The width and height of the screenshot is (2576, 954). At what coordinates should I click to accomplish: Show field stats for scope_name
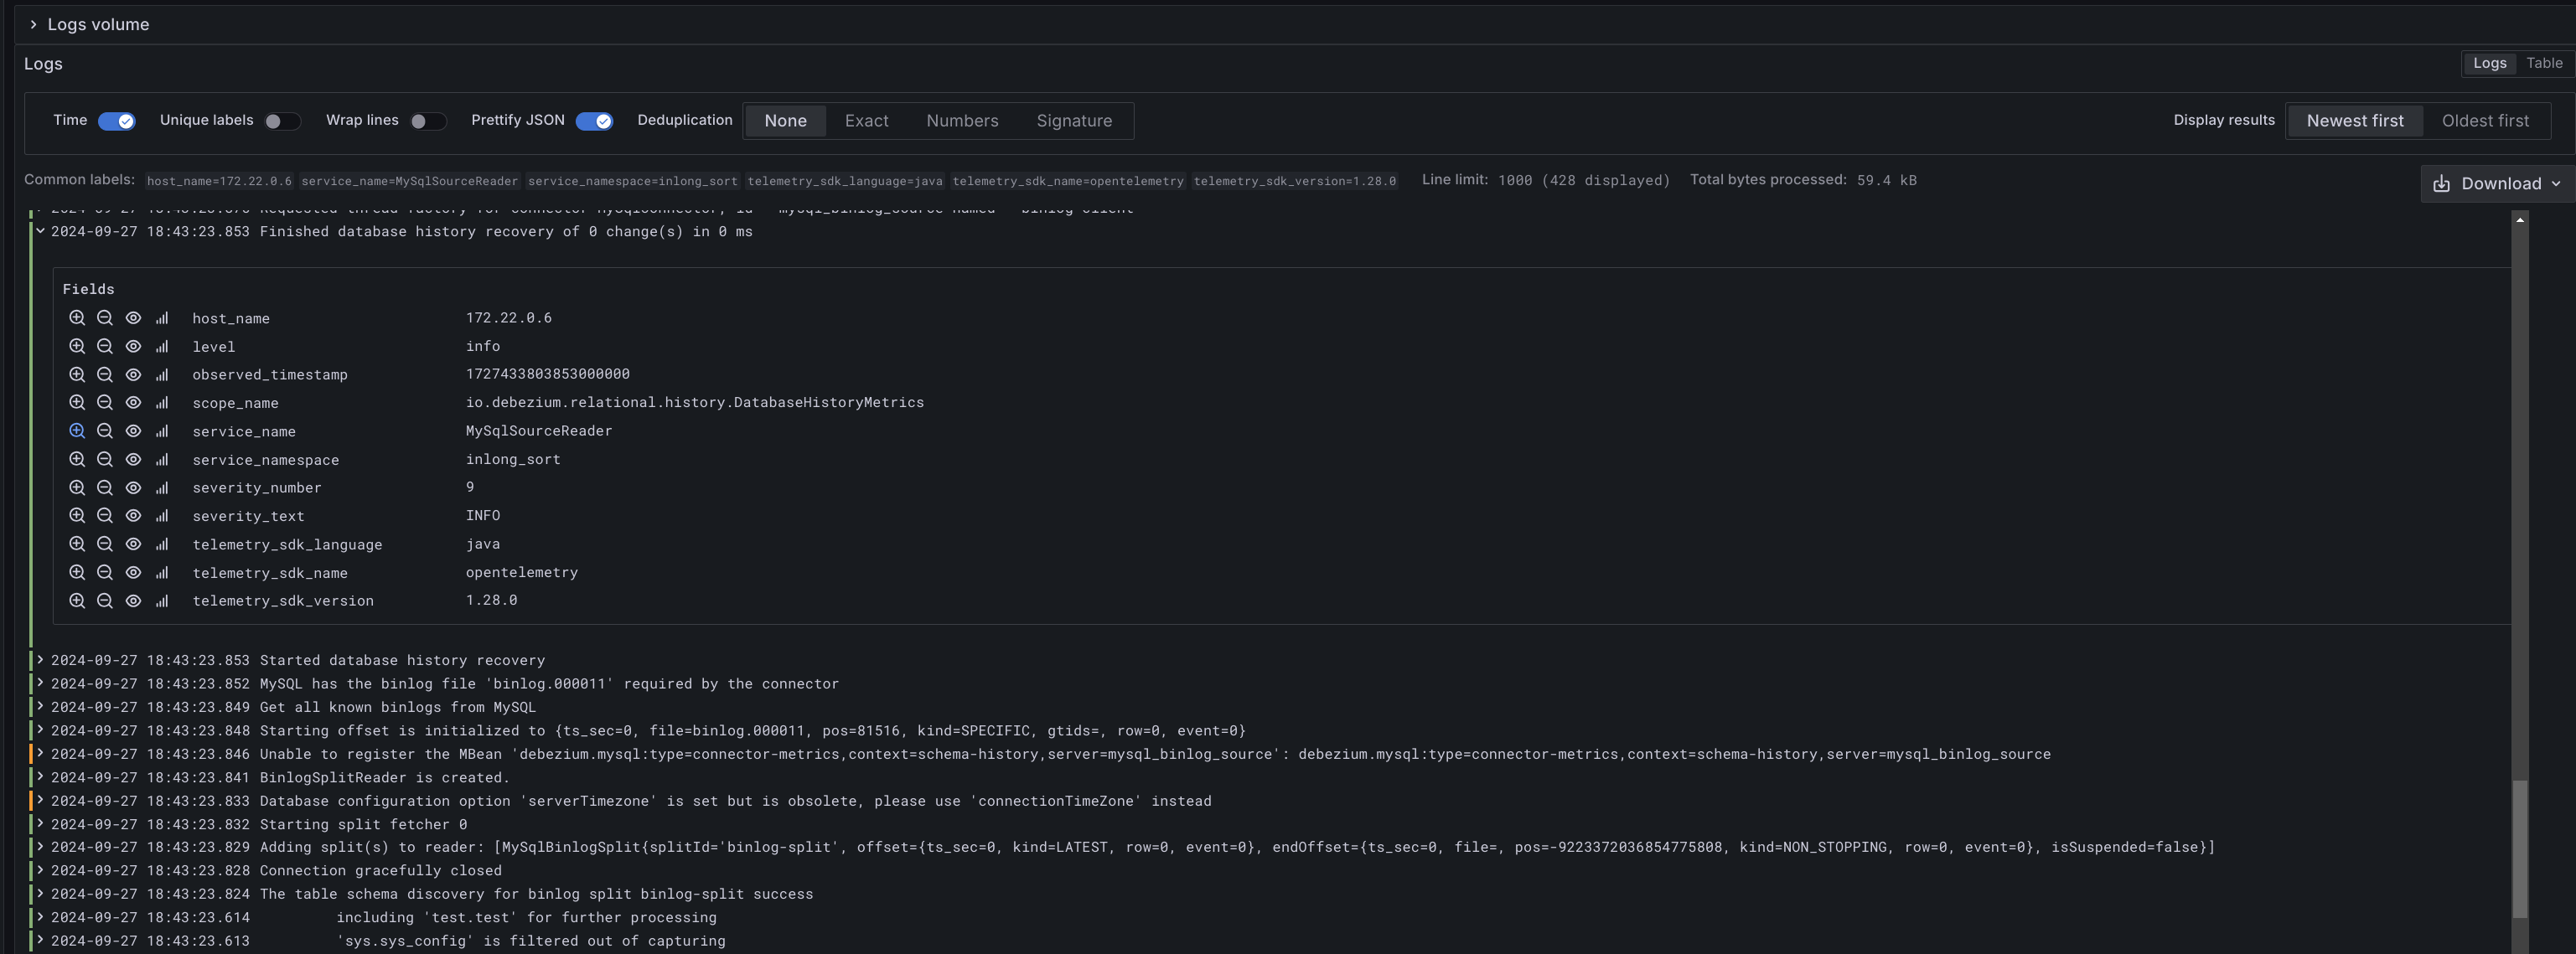(x=161, y=403)
